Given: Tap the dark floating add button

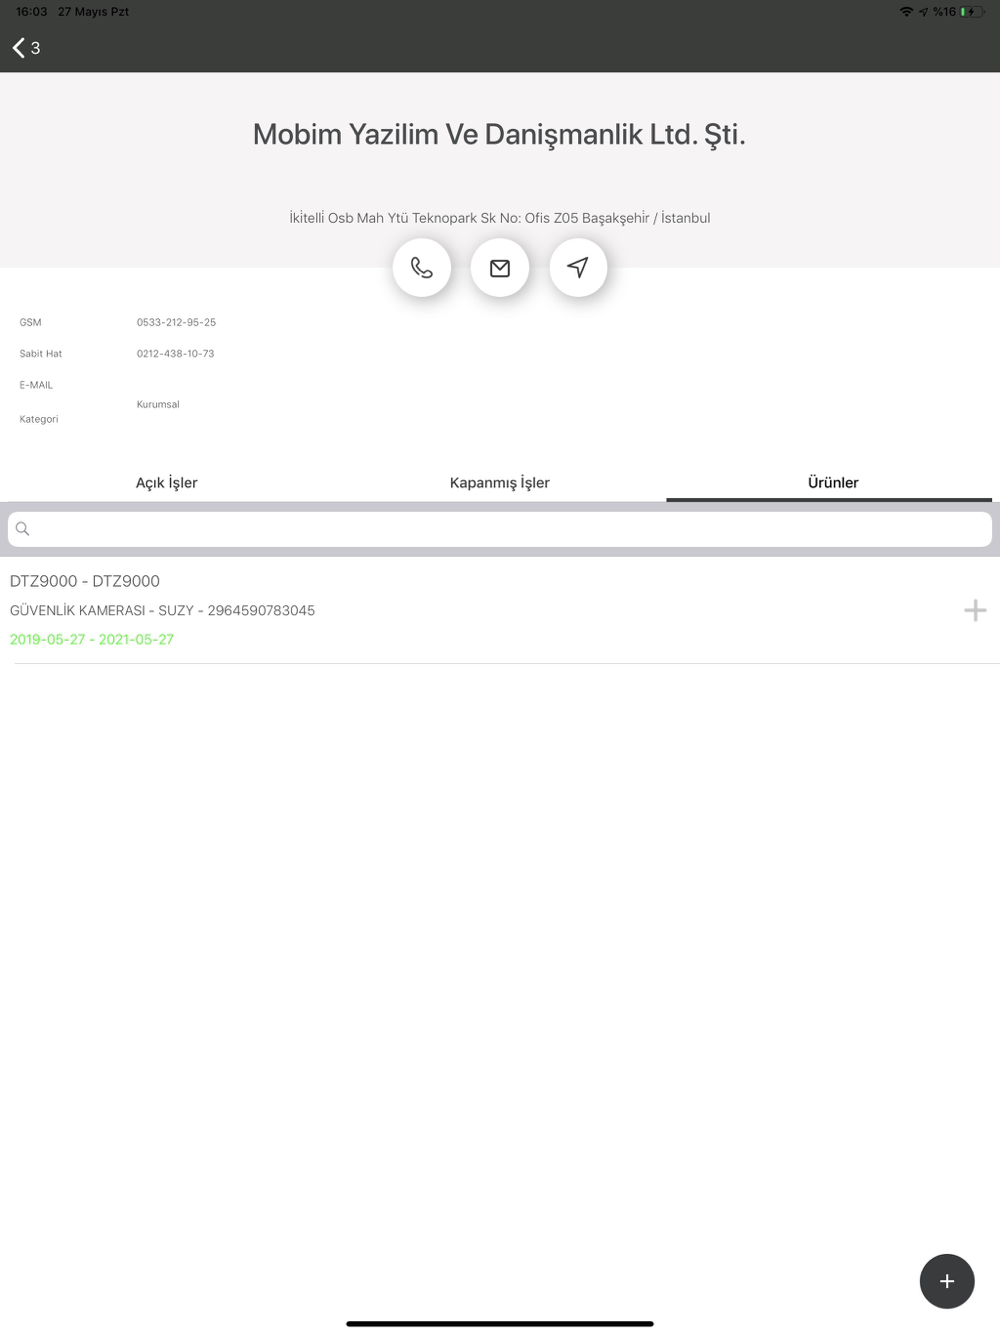Looking at the screenshot, I should pos(947,1281).
